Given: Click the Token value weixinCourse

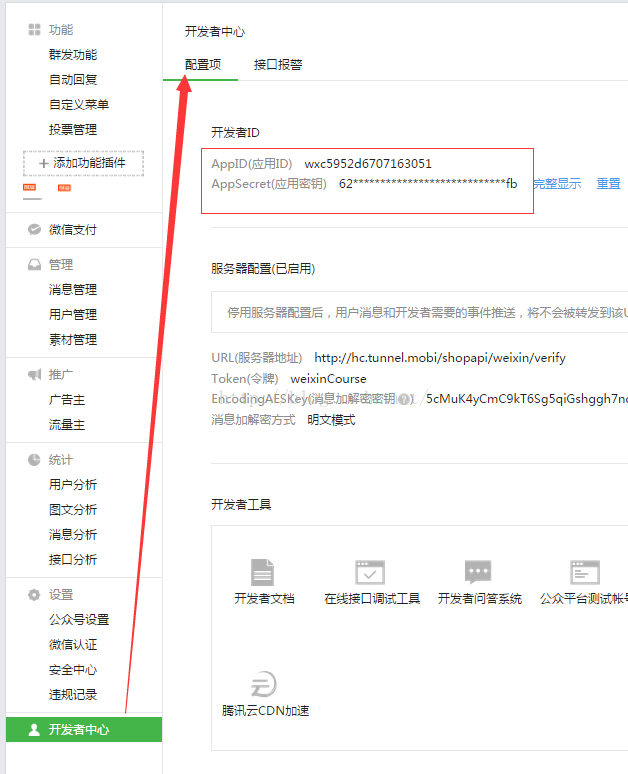Looking at the screenshot, I should pyautogui.click(x=328, y=379).
